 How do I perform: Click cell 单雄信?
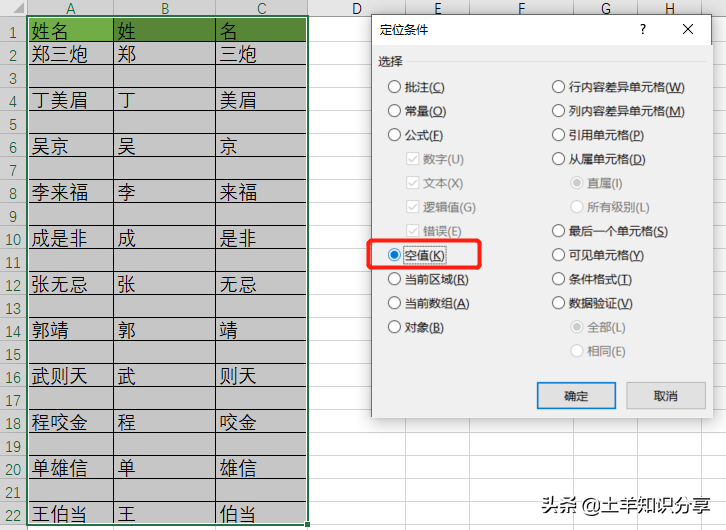tap(71, 468)
